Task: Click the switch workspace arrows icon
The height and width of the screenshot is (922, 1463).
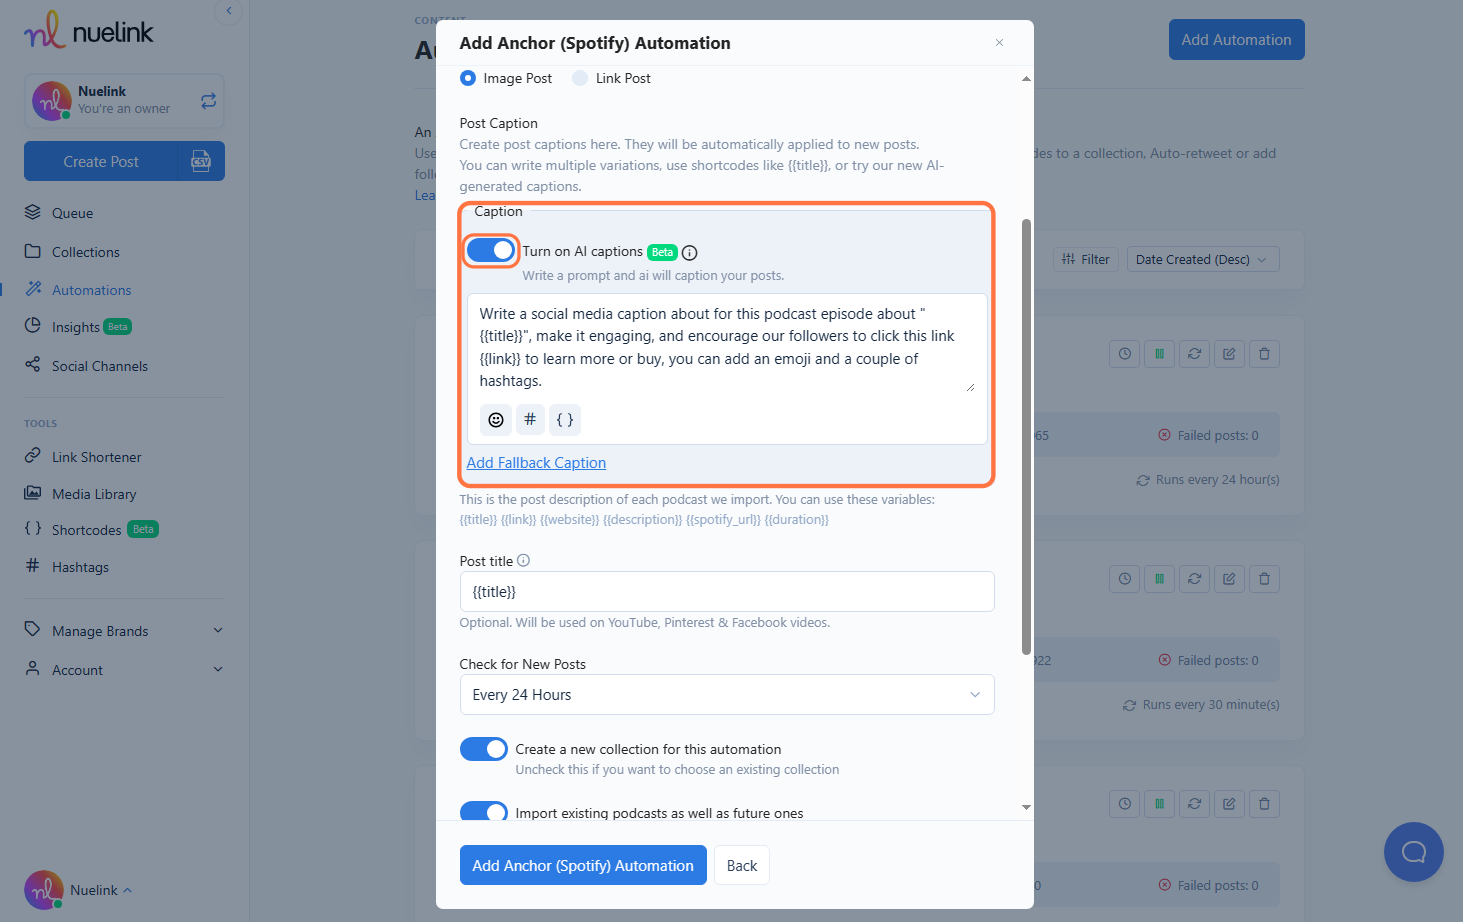Action: (208, 101)
